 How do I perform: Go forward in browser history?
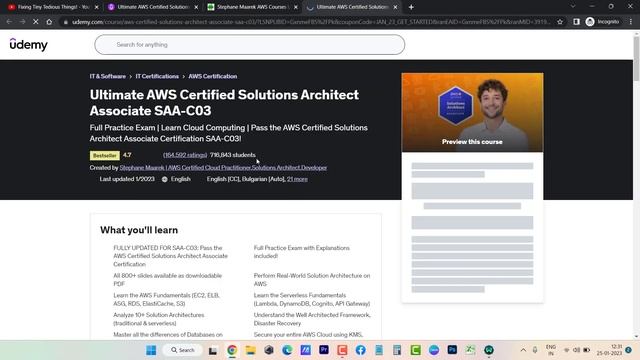point(22,22)
